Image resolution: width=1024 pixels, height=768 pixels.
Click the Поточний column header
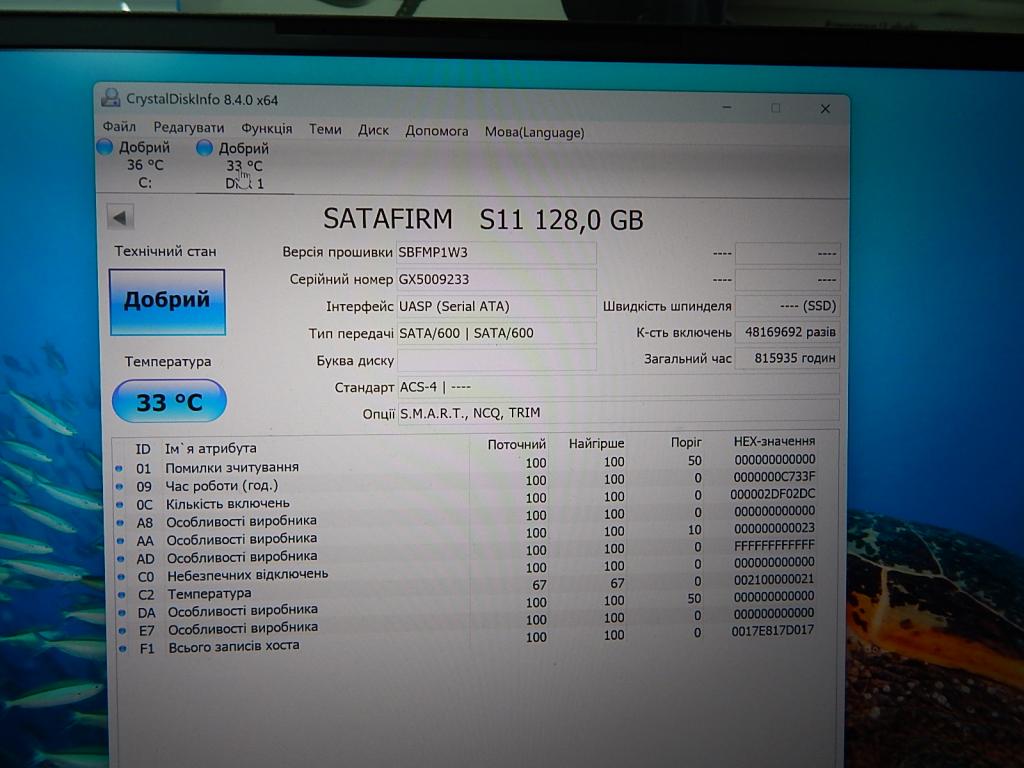point(516,445)
